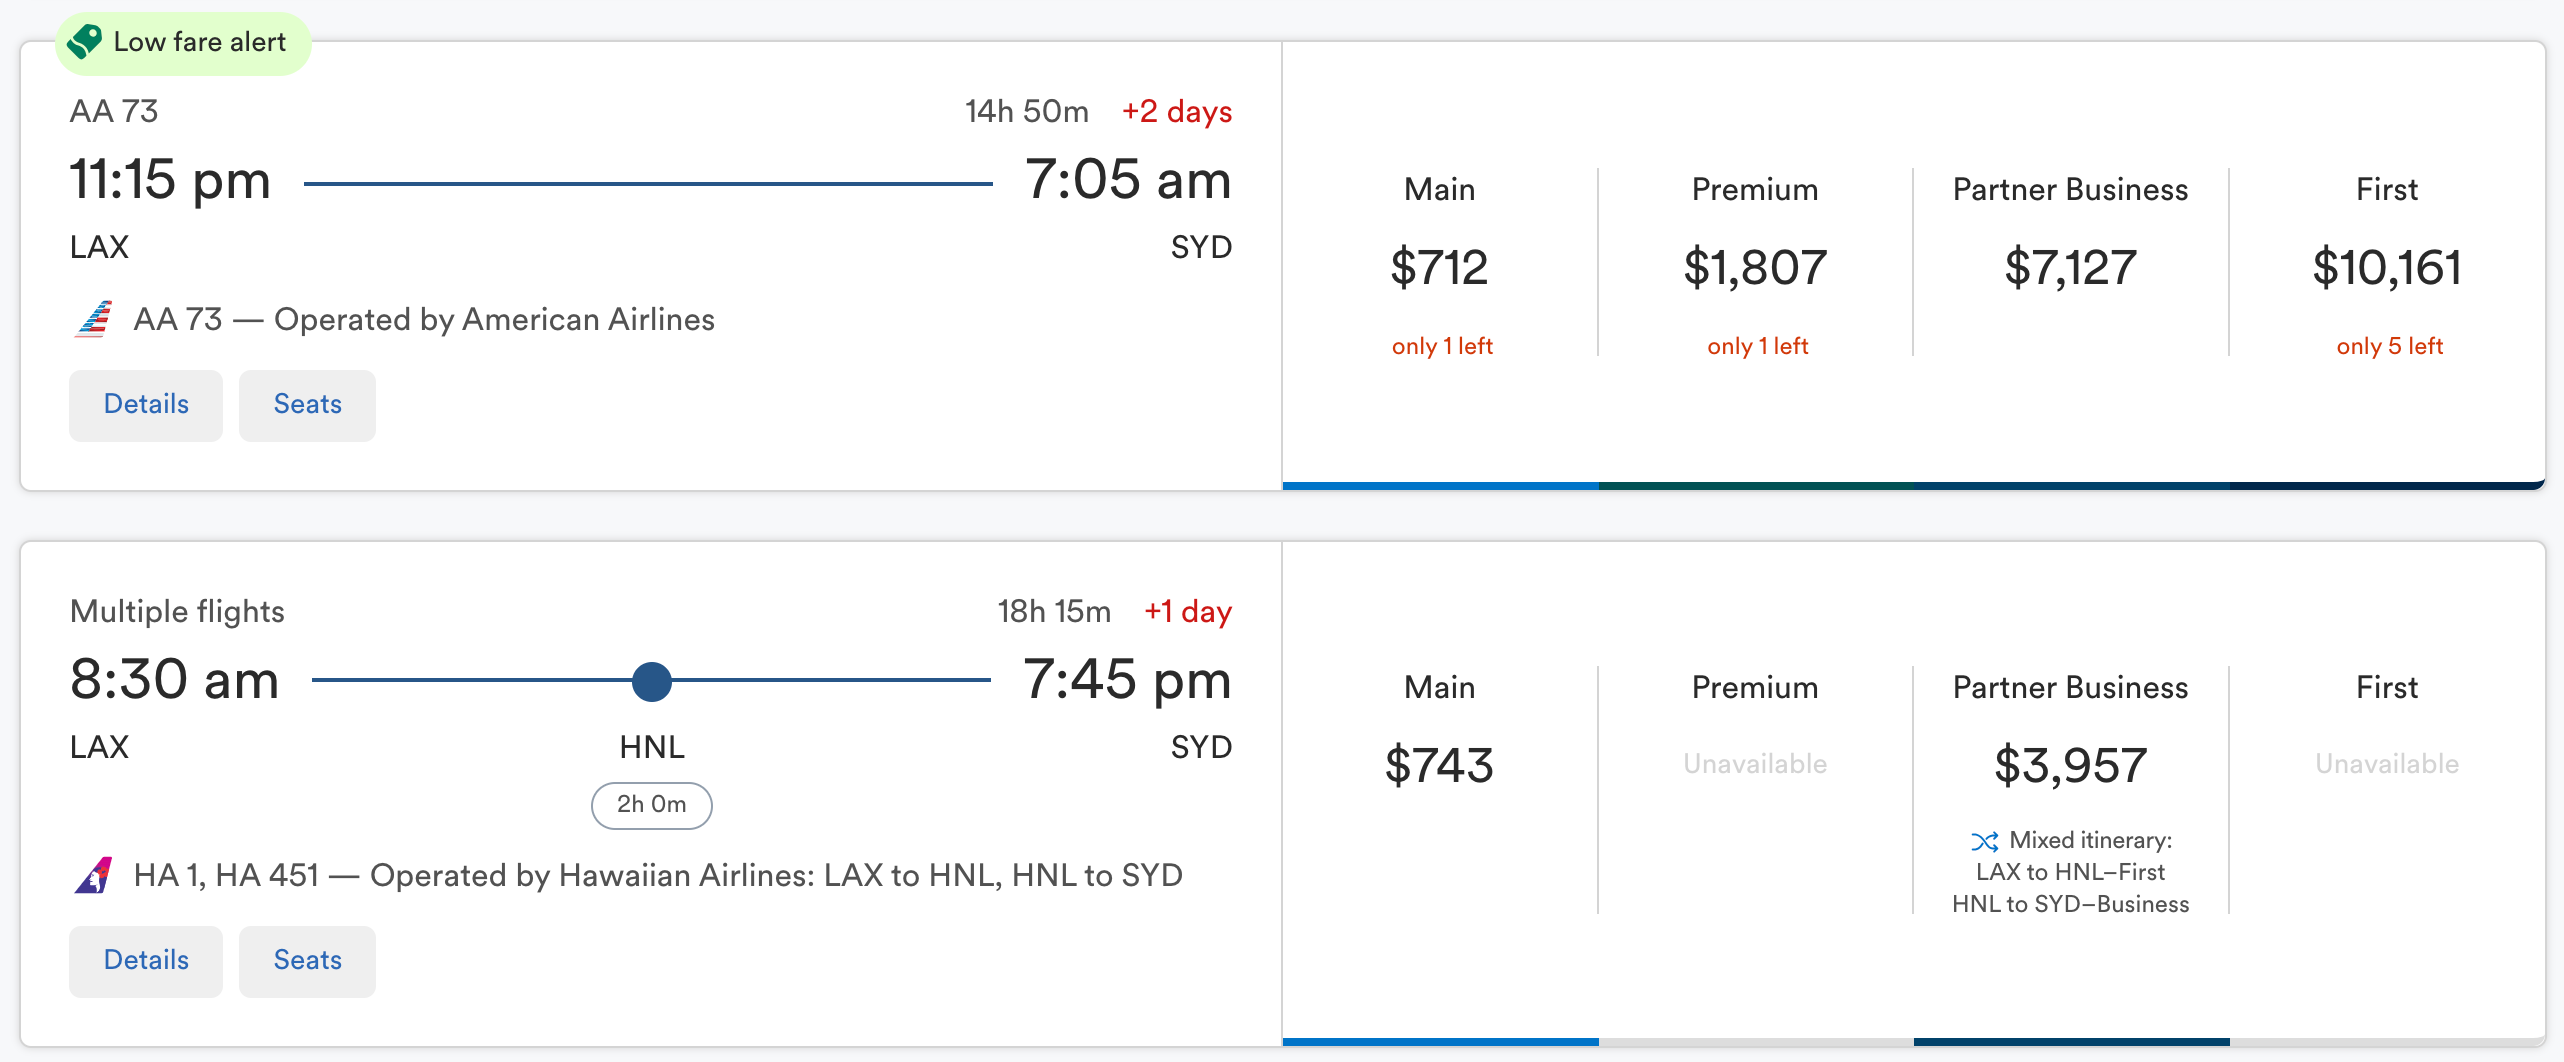Click the 2h 0m layover badge
2564x1062 pixels.
[x=652, y=805]
